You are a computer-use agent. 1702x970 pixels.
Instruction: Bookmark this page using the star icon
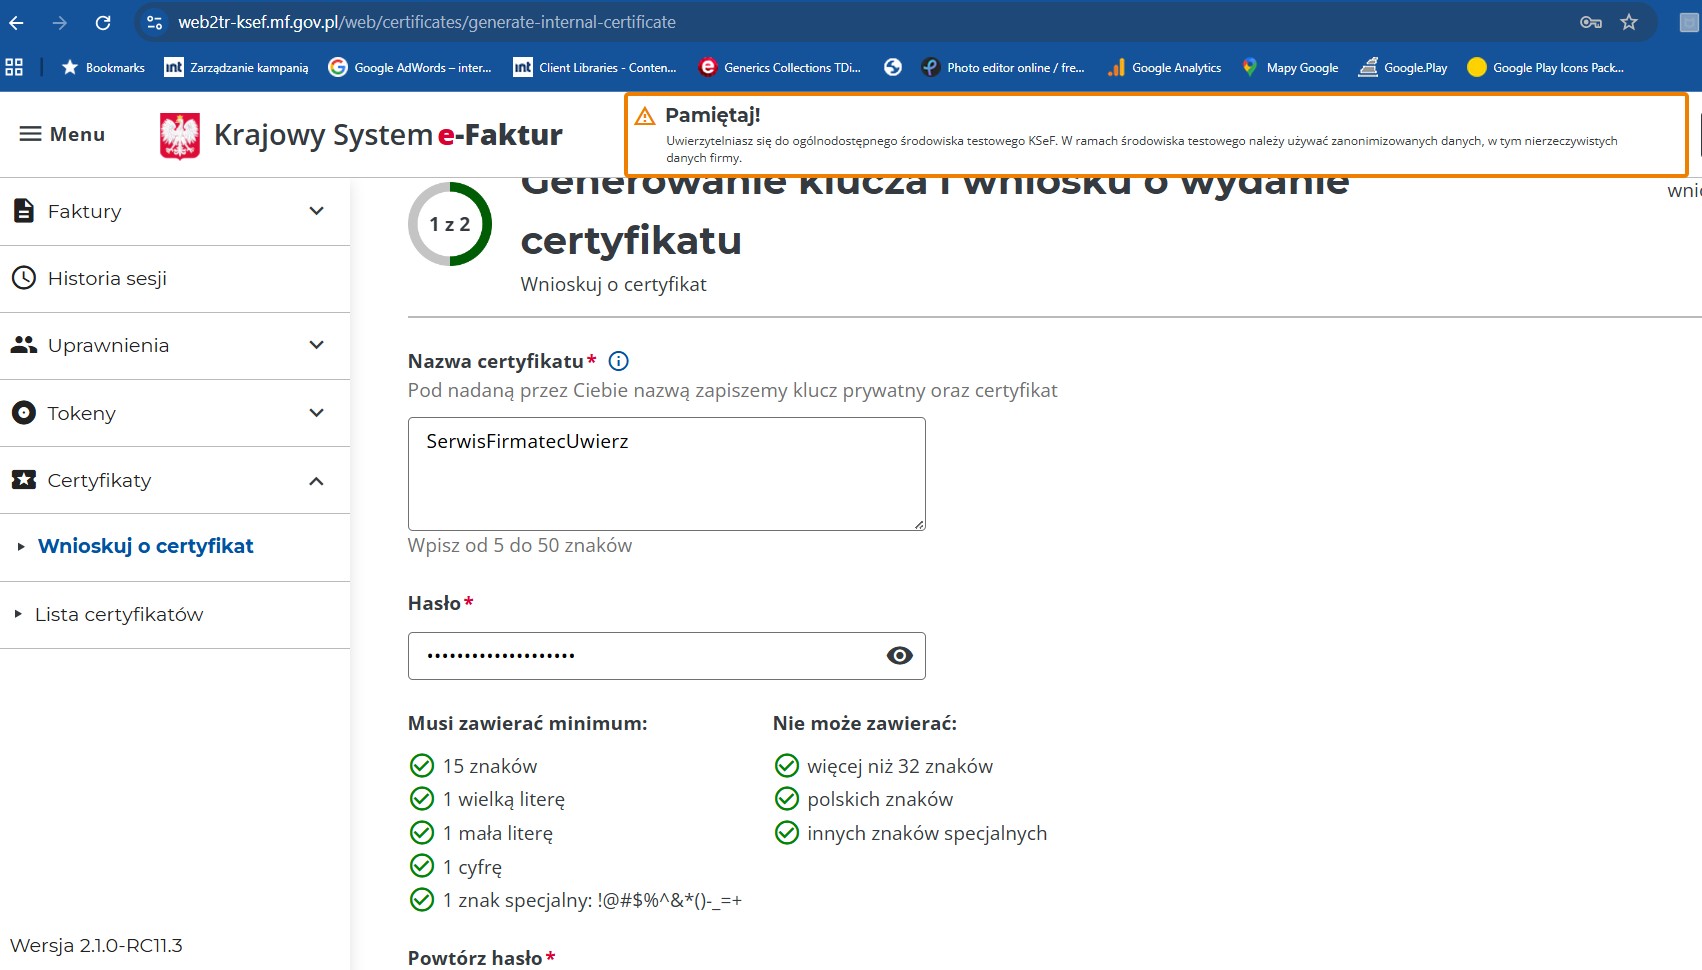point(1629,22)
